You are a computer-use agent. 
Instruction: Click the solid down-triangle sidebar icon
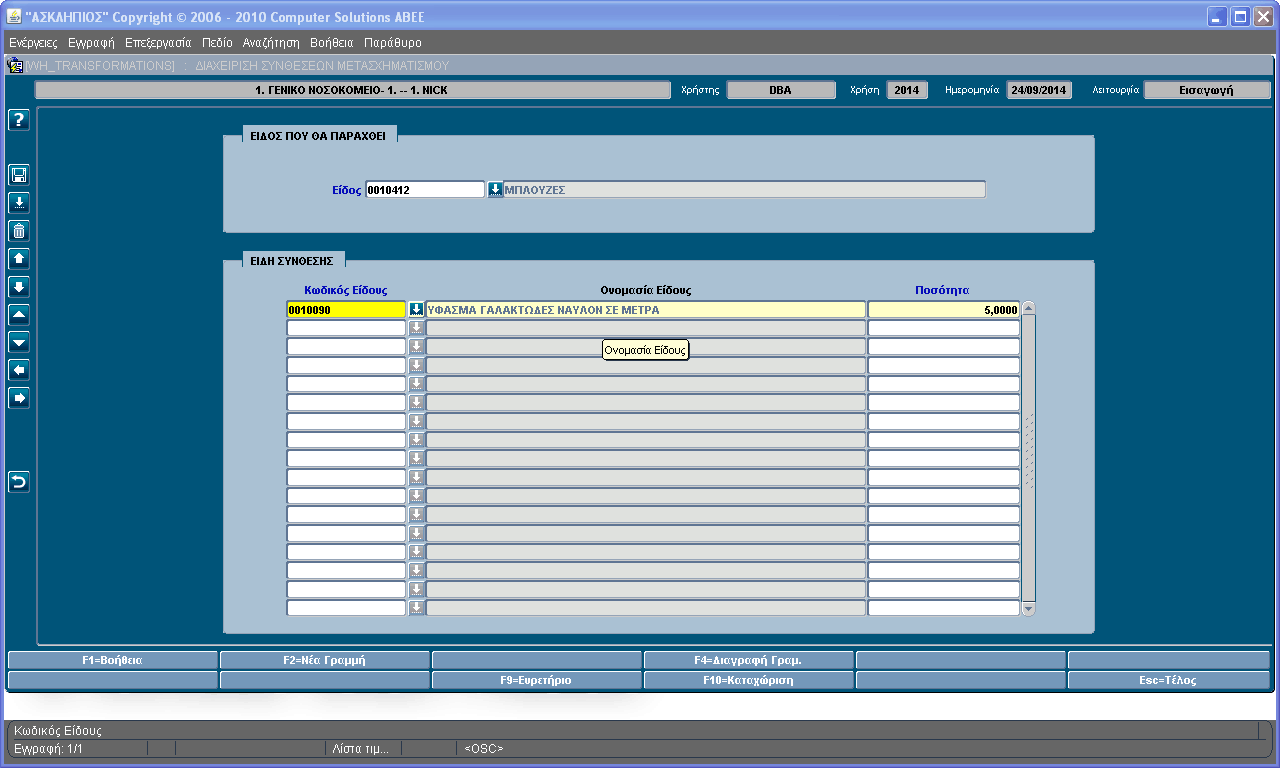pyautogui.click(x=19, y=343)
